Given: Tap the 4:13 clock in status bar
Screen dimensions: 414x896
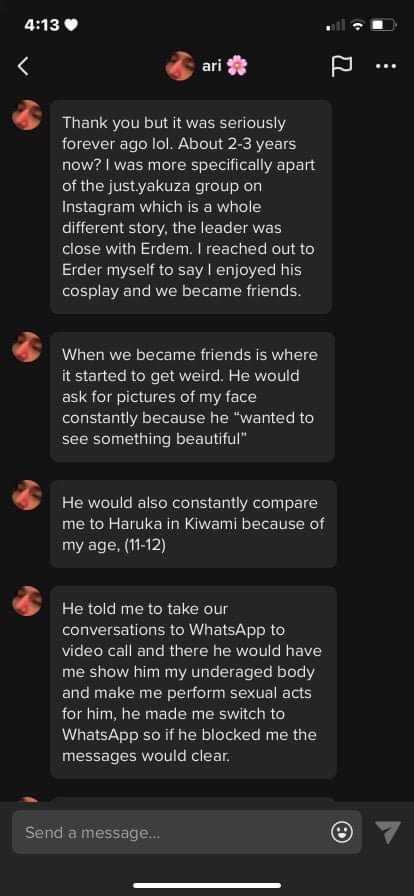Looking at the screenshot, I should point(42,26).
